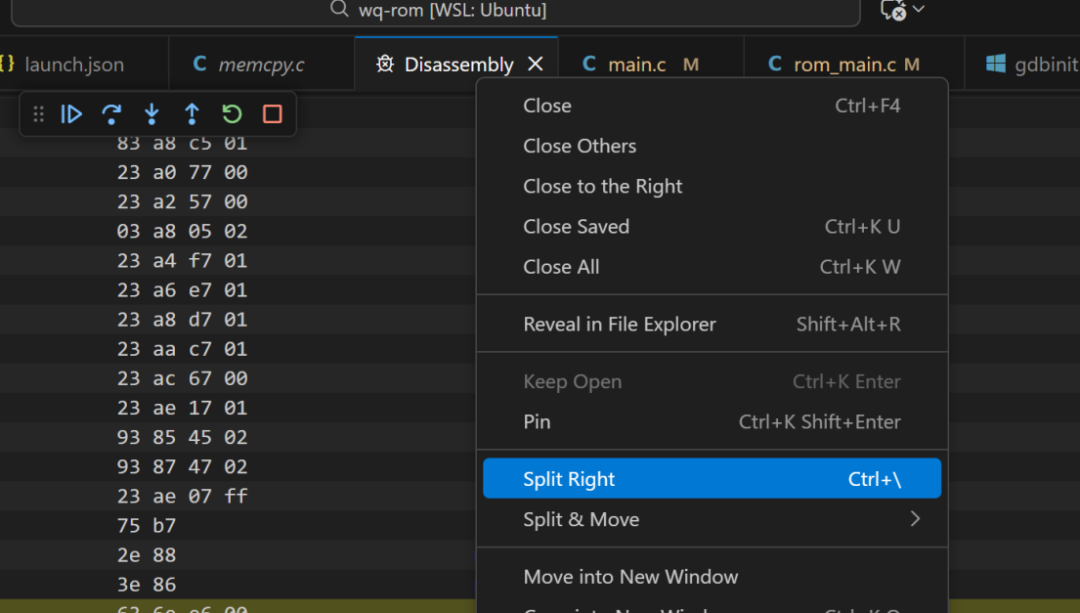Viewport: 1080px width, 613px height.
Task: Open the Copilot chat dropdown arrow
Action: point(918,9)
